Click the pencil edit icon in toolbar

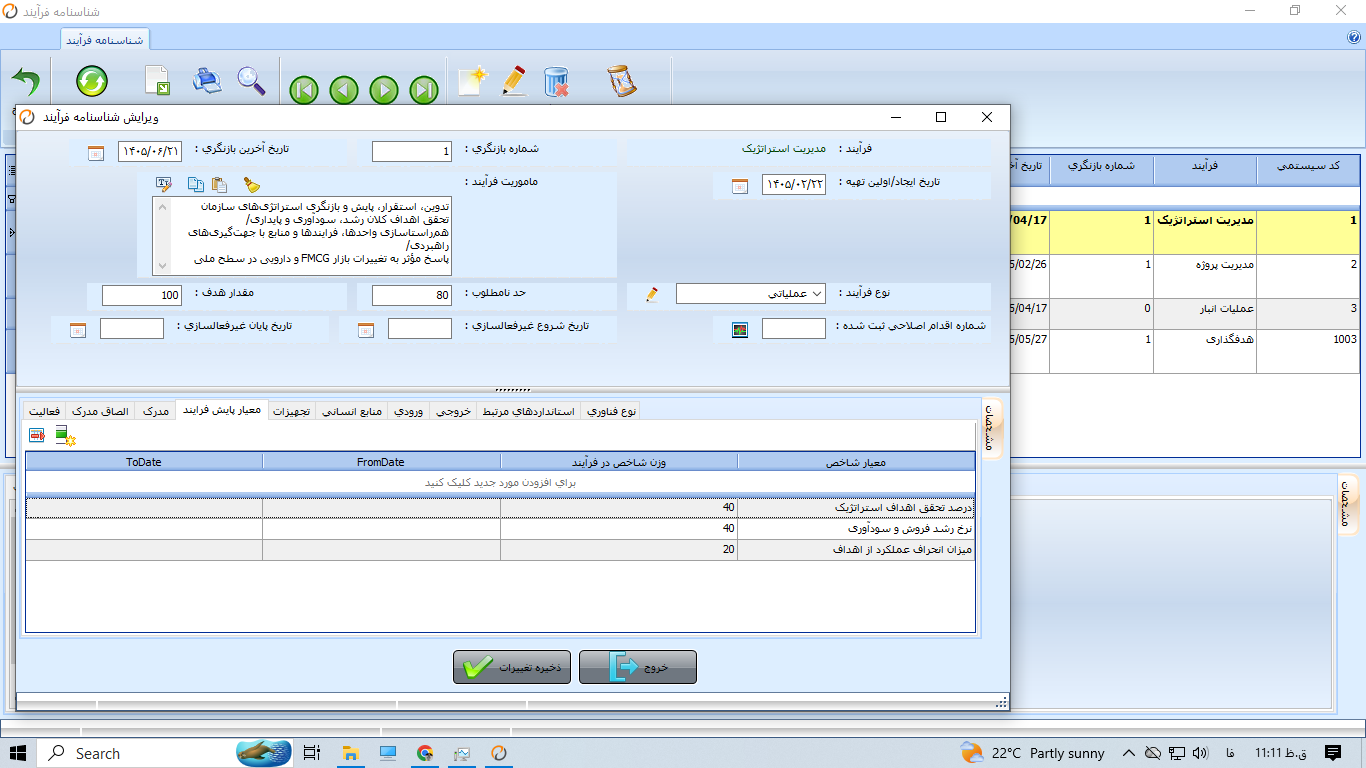[514, 81]
